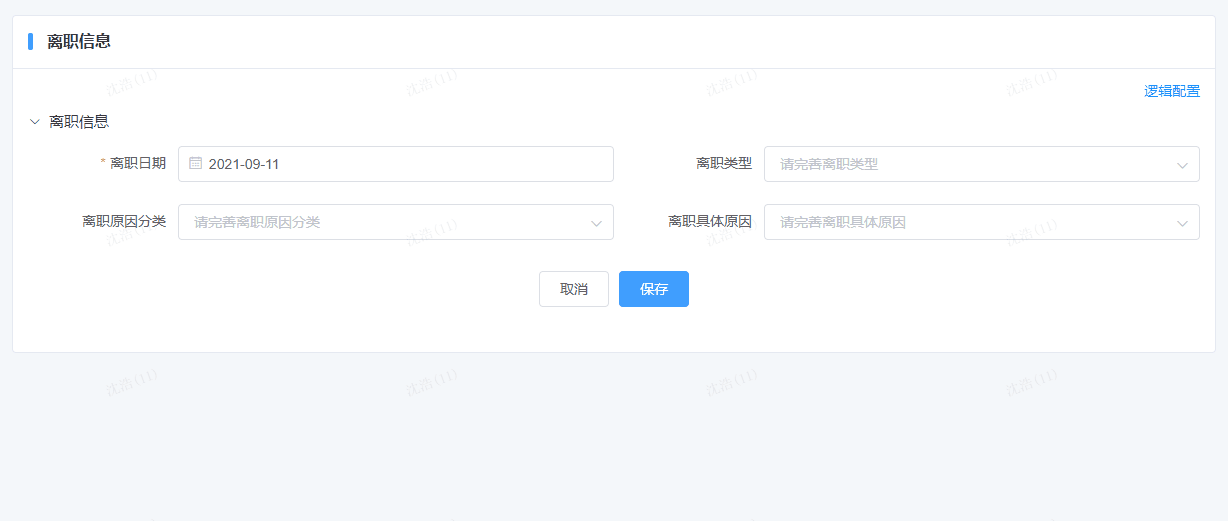The width and height of the screenshot is (1228, 521).
Task: Click the 取消 button
Action: [574, 289]
